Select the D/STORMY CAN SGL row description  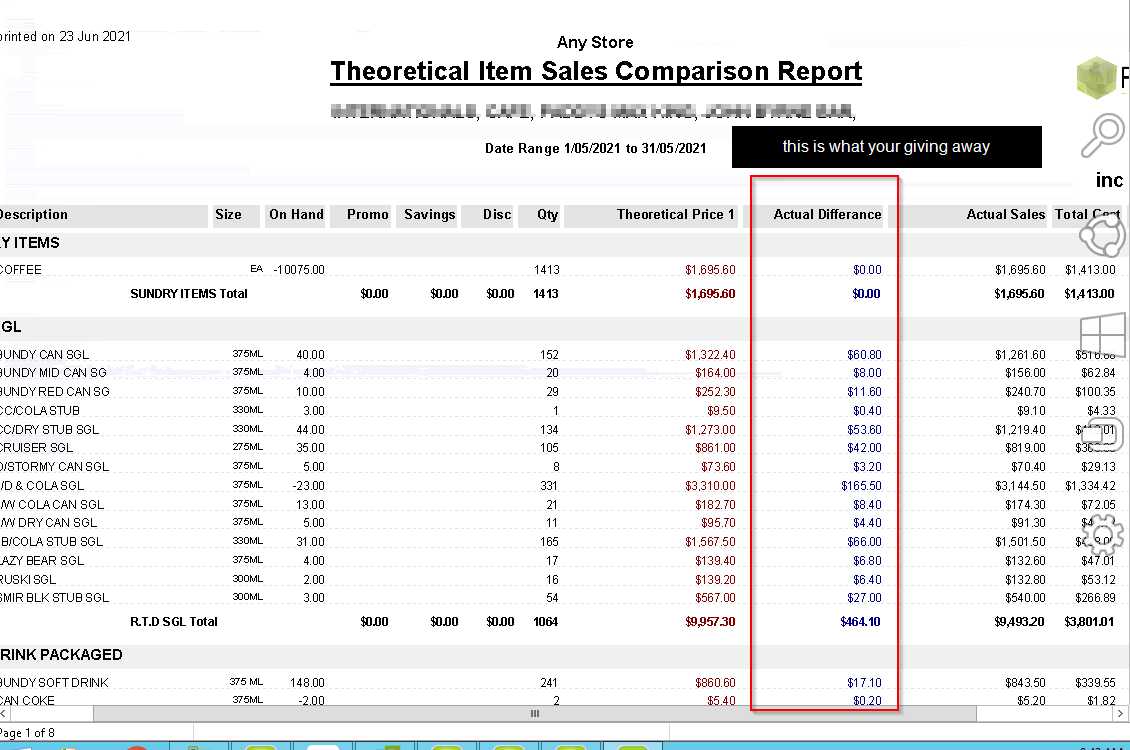[x=55, y=467]
